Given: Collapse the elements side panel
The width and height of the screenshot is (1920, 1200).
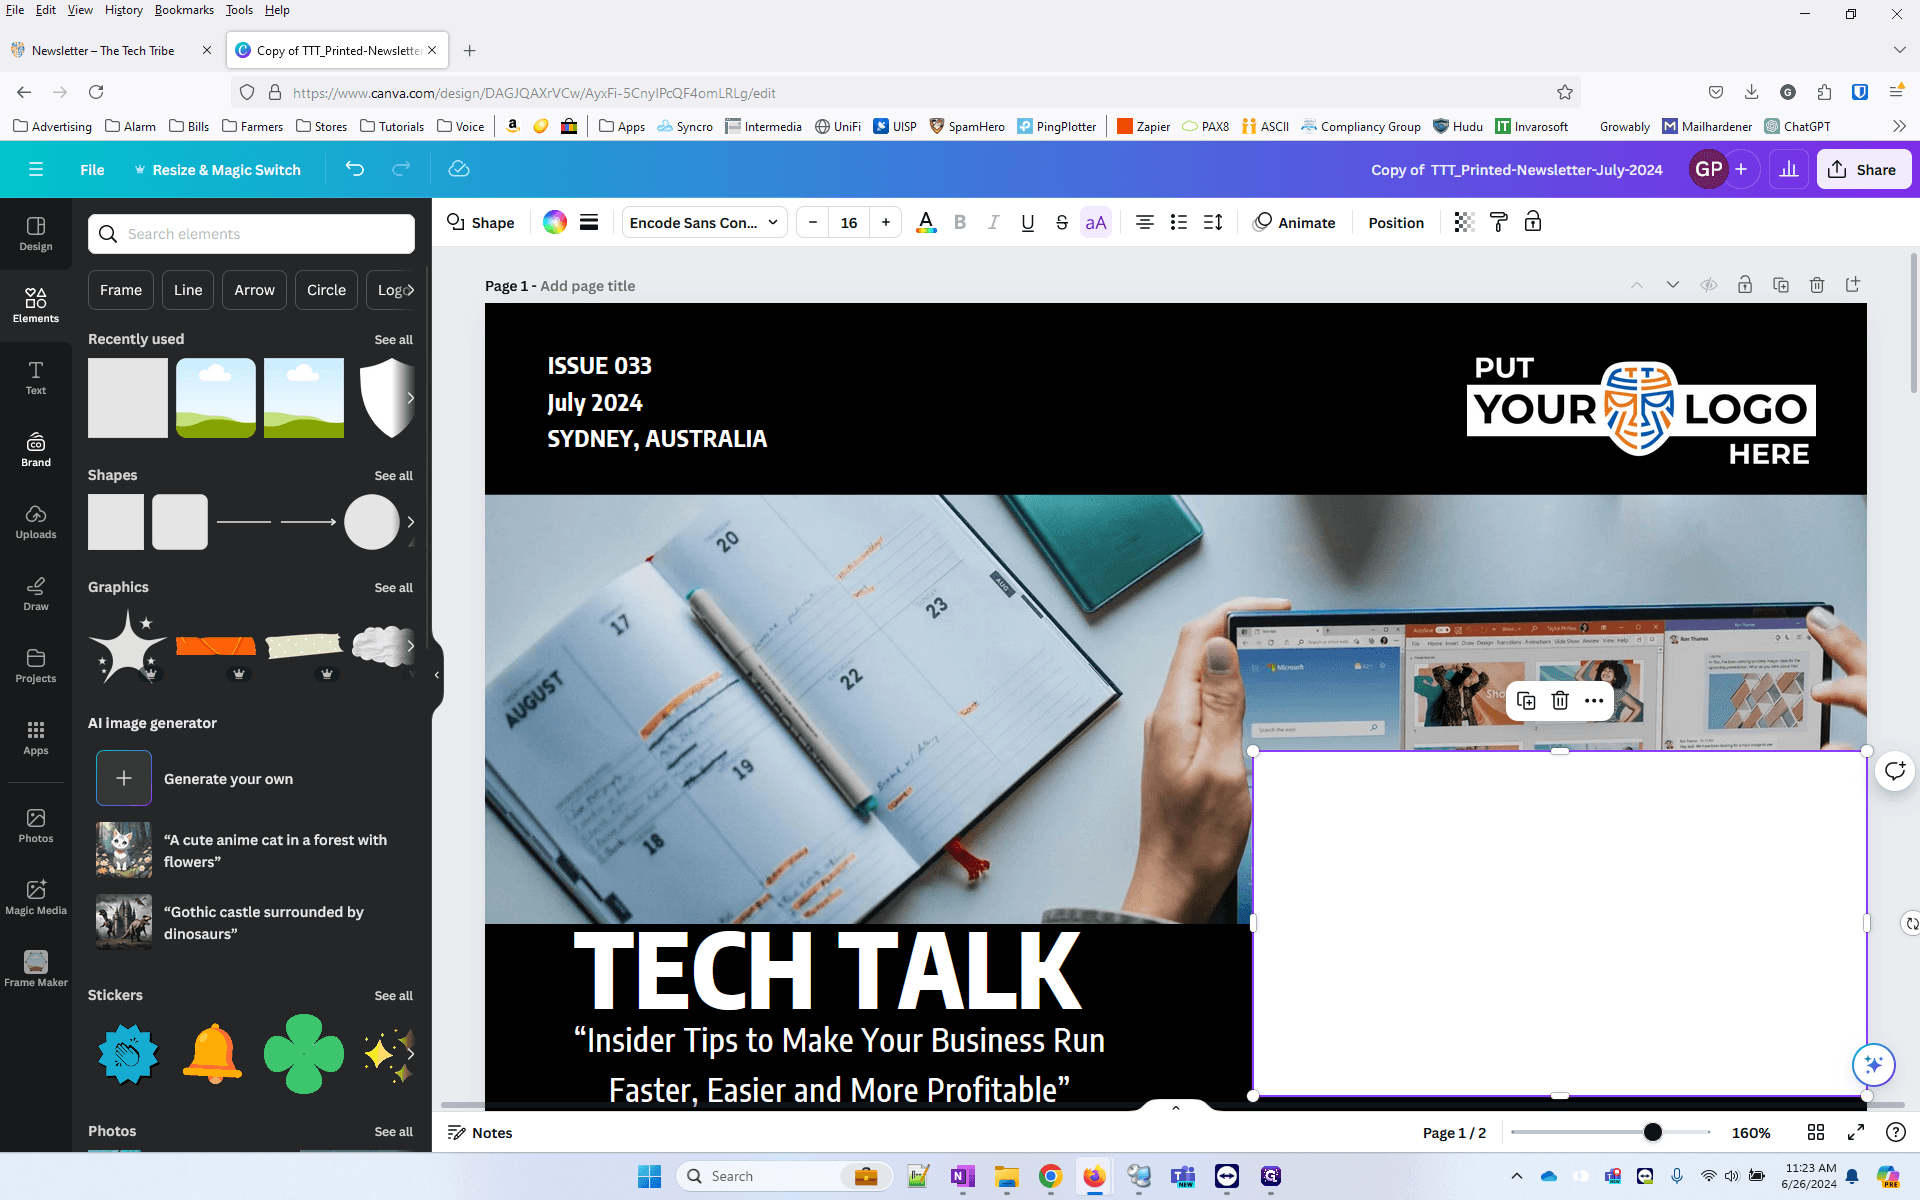Looking at the screenshot, I should [437, 675].
